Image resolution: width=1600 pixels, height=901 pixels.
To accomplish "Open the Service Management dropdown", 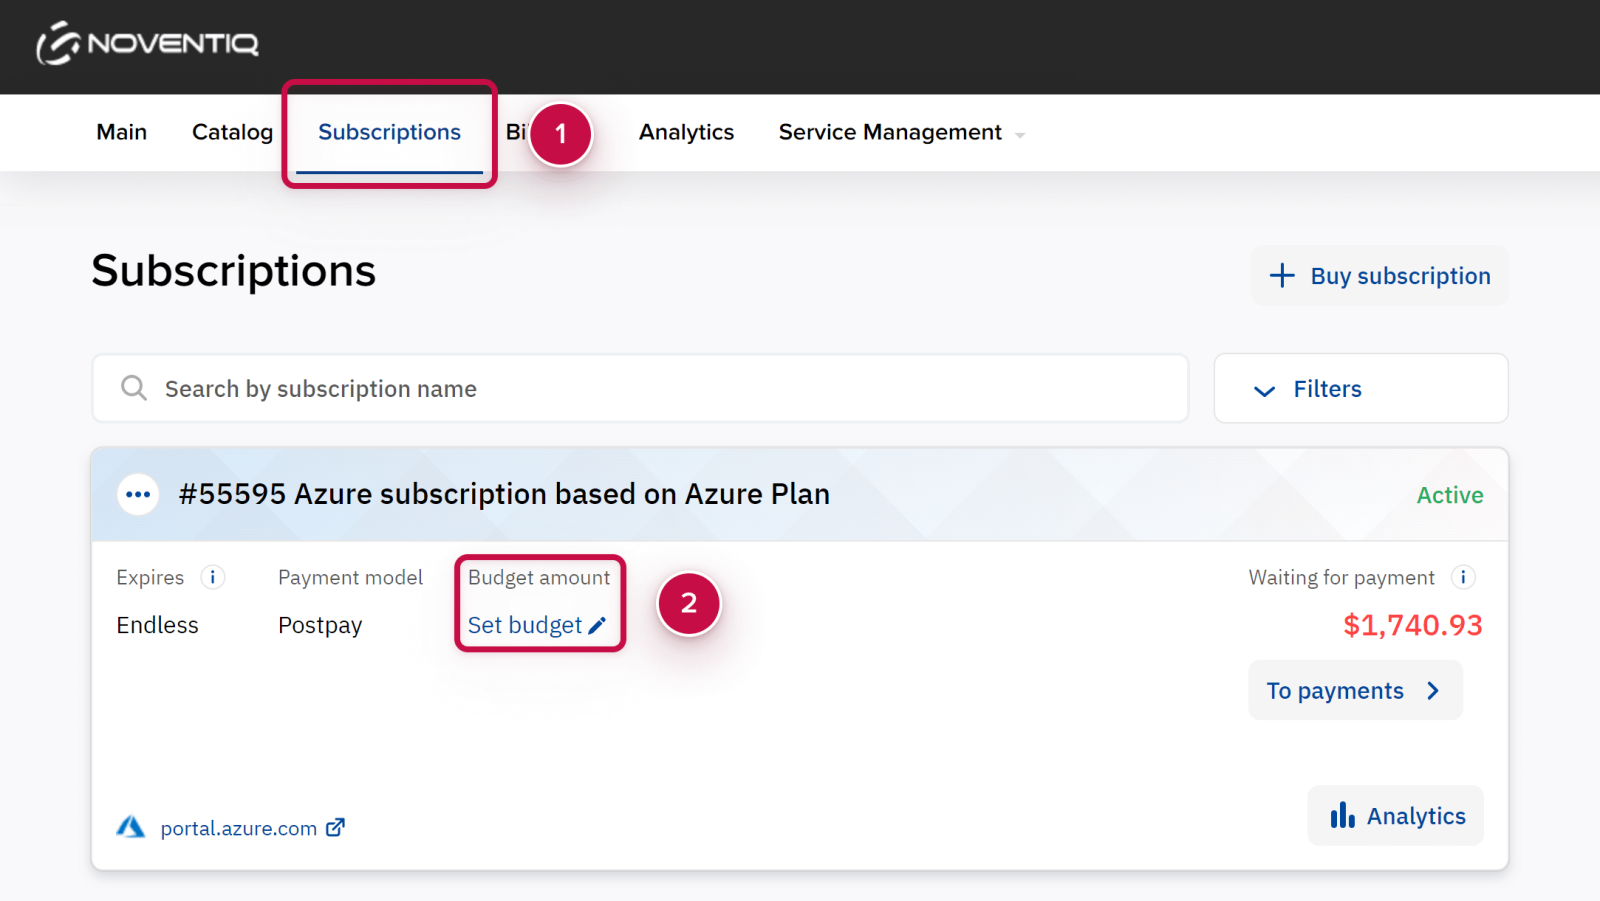I will pos(901,133).
